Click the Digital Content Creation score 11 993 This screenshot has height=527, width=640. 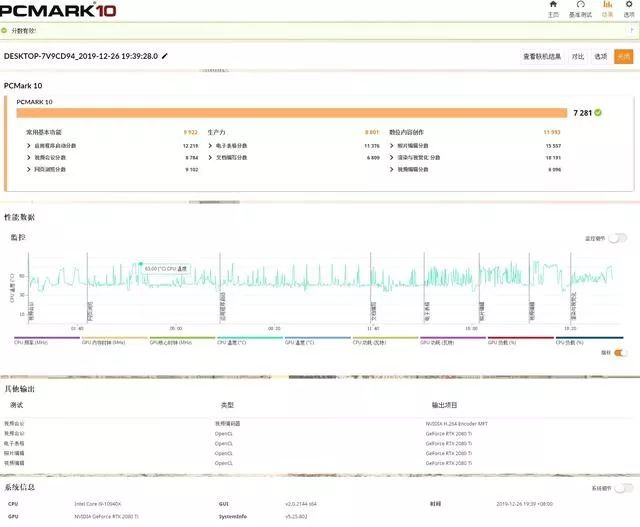pyautogui.click(x=552, y=132)
